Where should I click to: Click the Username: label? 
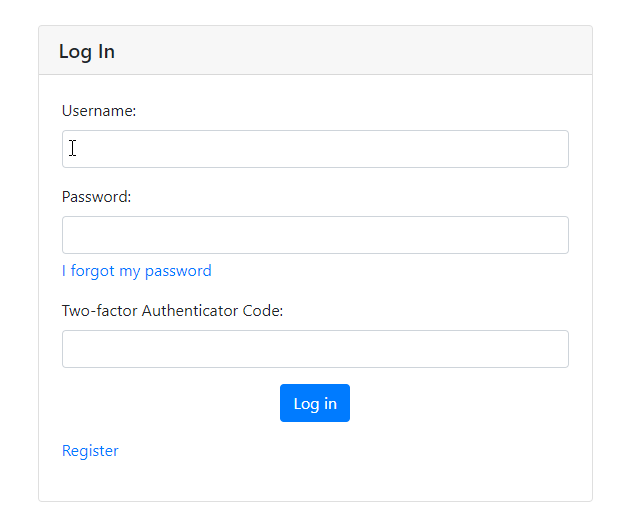tap(99, 111)
